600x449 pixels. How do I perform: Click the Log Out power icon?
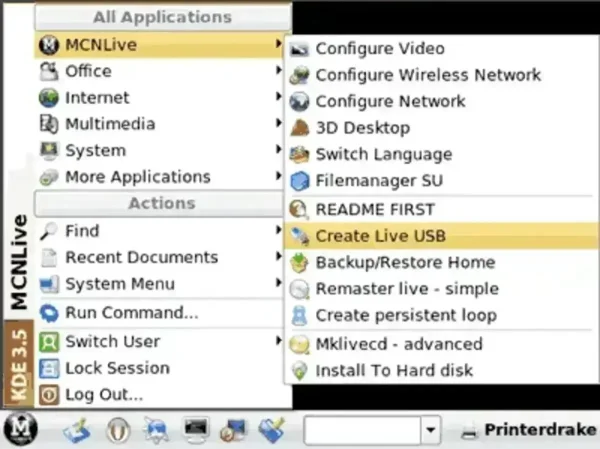coord(49,395)
